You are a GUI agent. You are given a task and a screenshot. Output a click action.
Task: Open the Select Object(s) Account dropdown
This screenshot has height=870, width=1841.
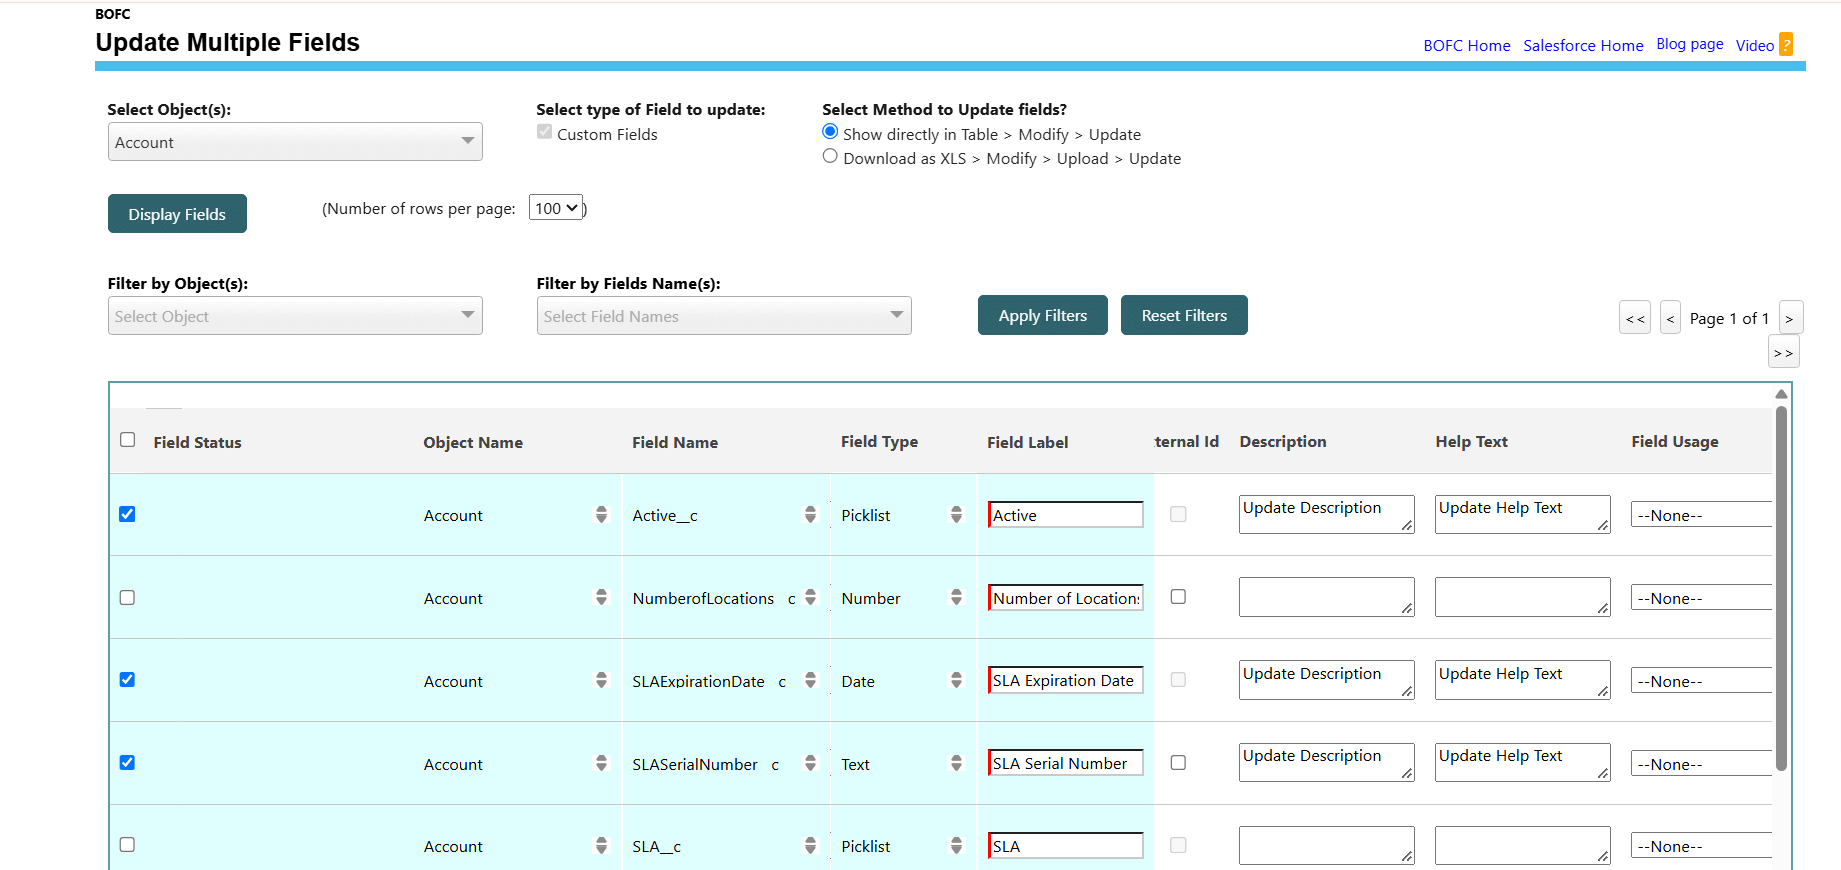295,142
